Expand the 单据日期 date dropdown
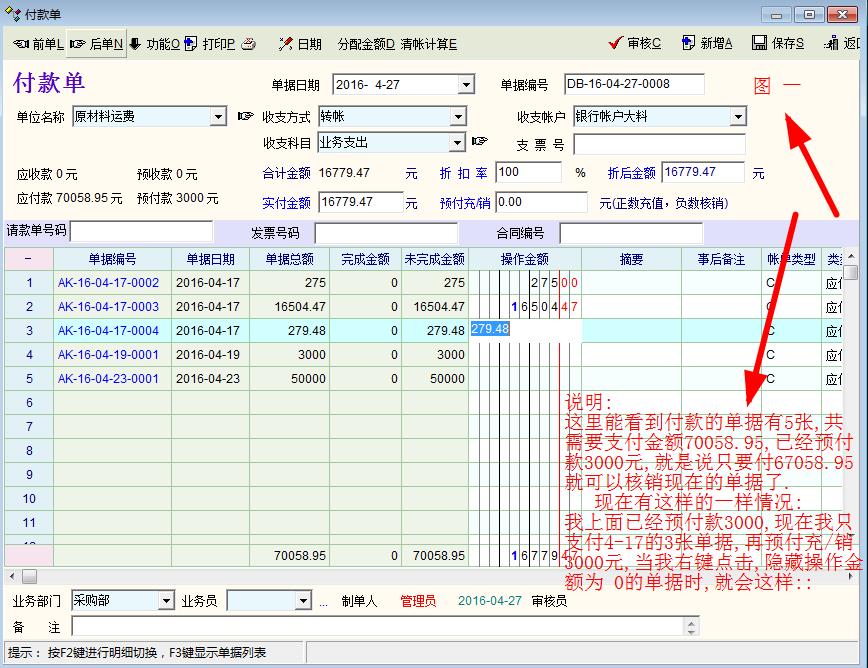 [466, 85]
